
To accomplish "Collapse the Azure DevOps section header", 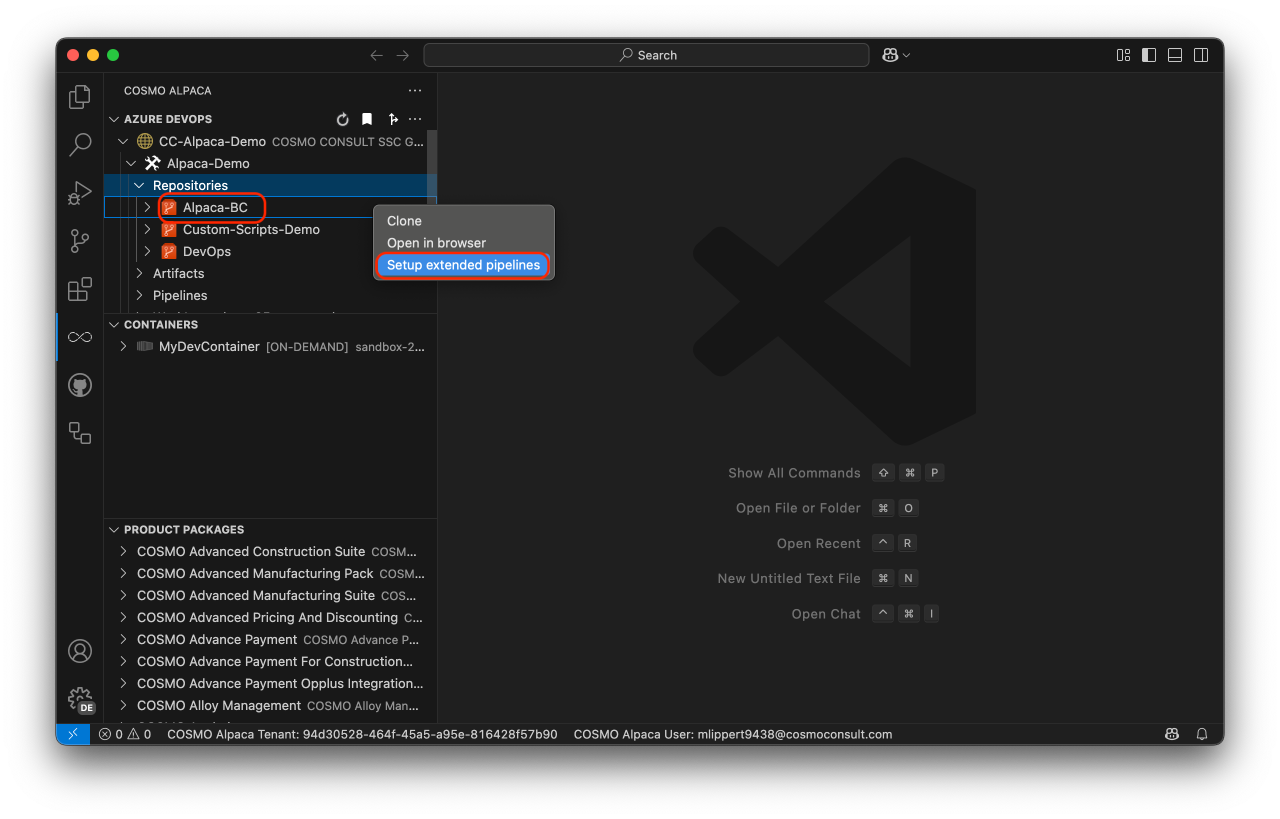I will [x=114, y=118].
